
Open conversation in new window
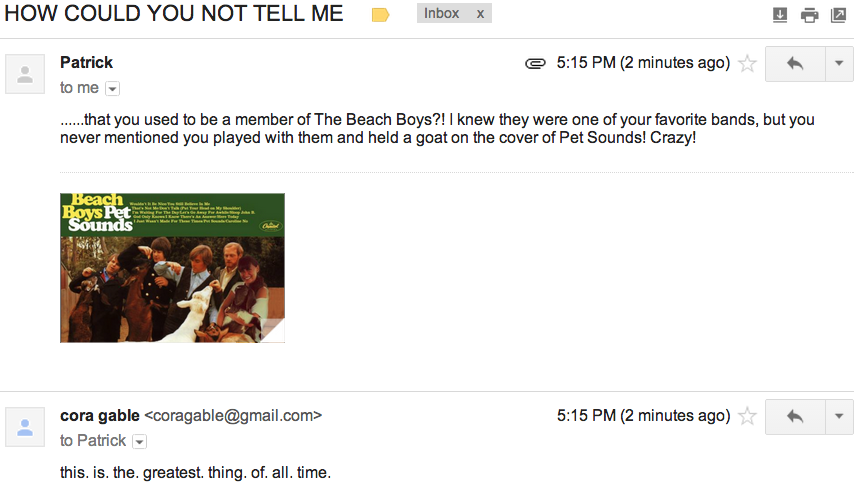click(x=839, y=15)
